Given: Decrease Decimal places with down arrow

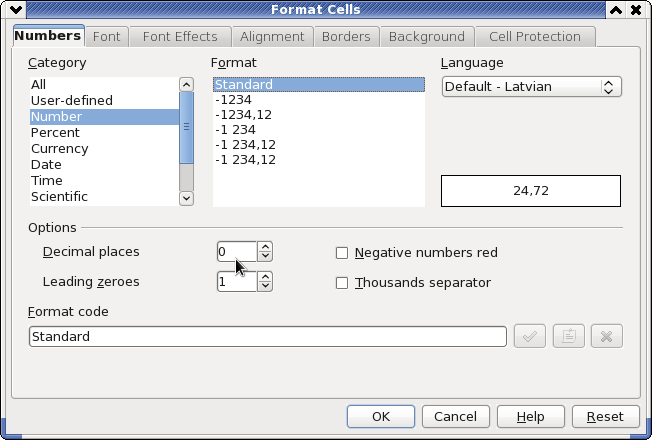Looking at the screenshot, I should tap(265, 257).
